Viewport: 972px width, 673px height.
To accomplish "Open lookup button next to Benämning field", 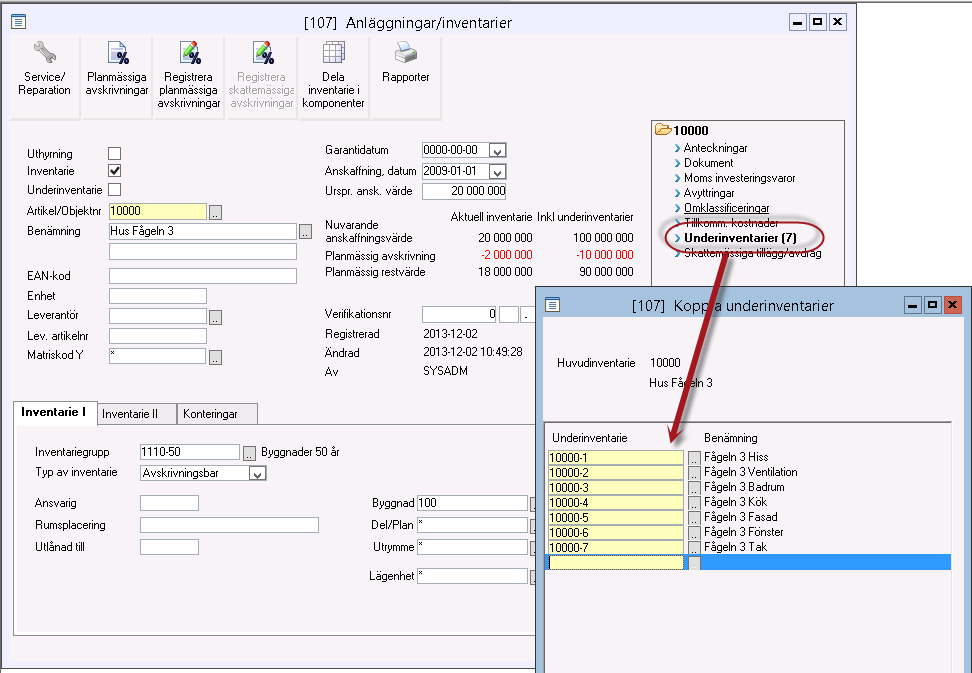I will (x=305, y=232).
